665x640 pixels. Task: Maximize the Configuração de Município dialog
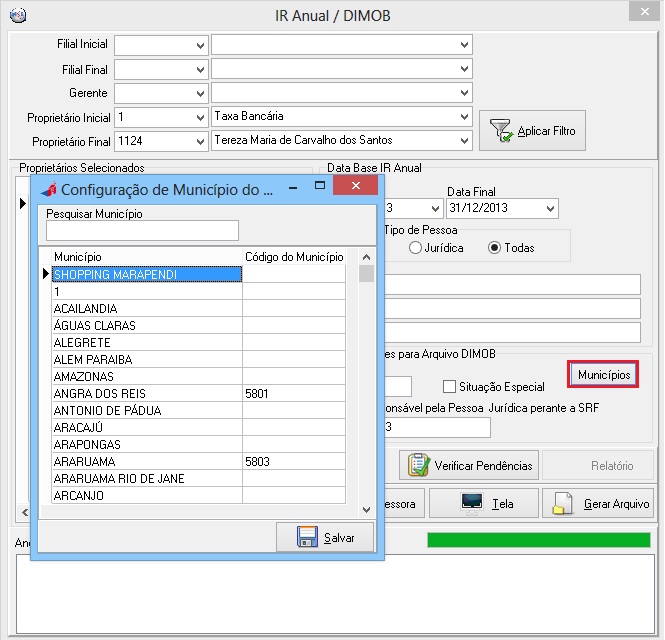point(320,186)
